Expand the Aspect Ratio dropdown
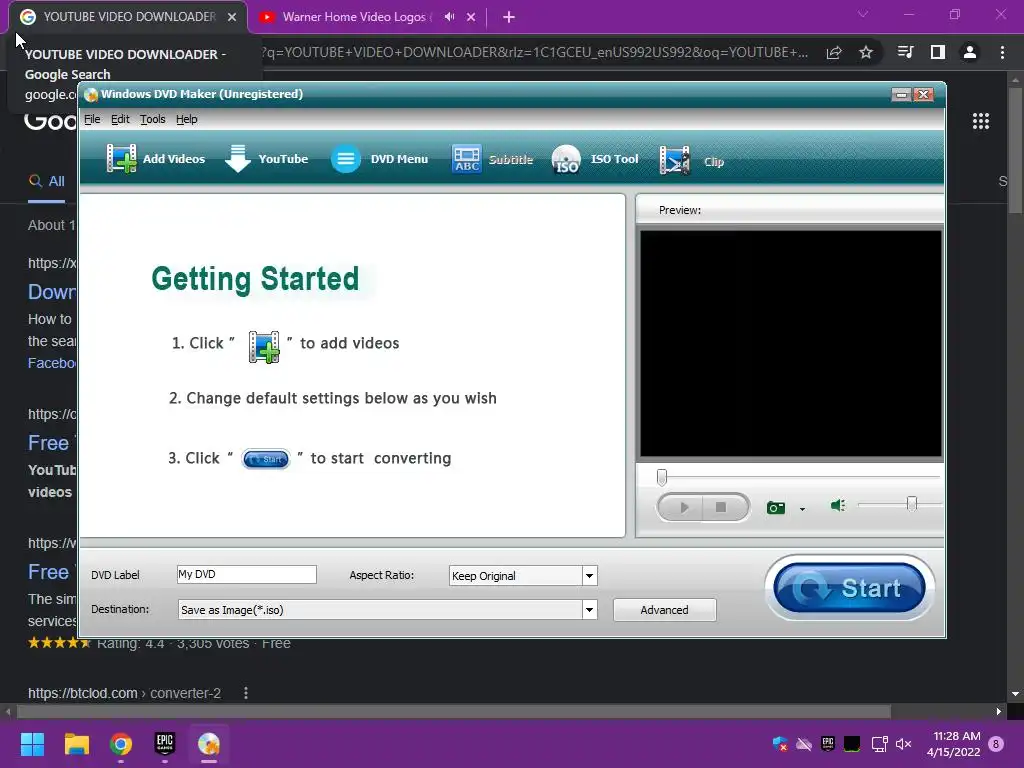 coord(589,575)
